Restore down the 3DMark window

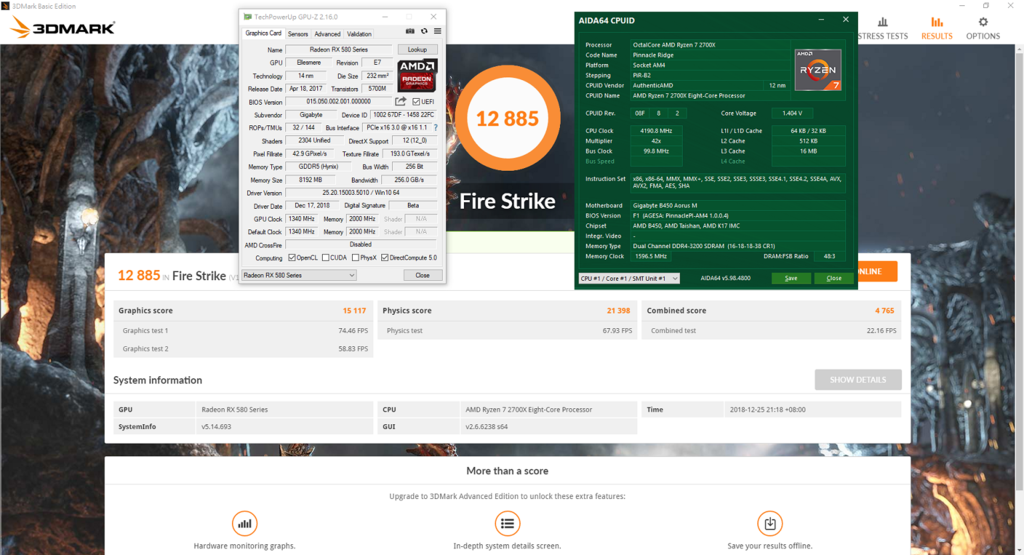(x=986, y=5)
